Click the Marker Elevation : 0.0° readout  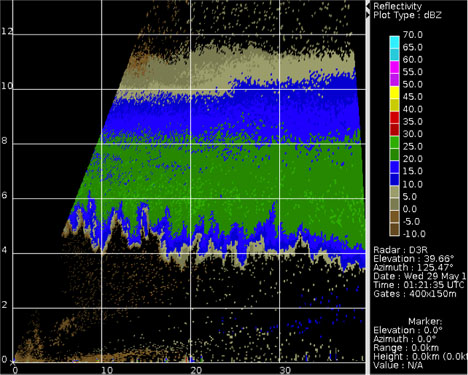point(408,330)
